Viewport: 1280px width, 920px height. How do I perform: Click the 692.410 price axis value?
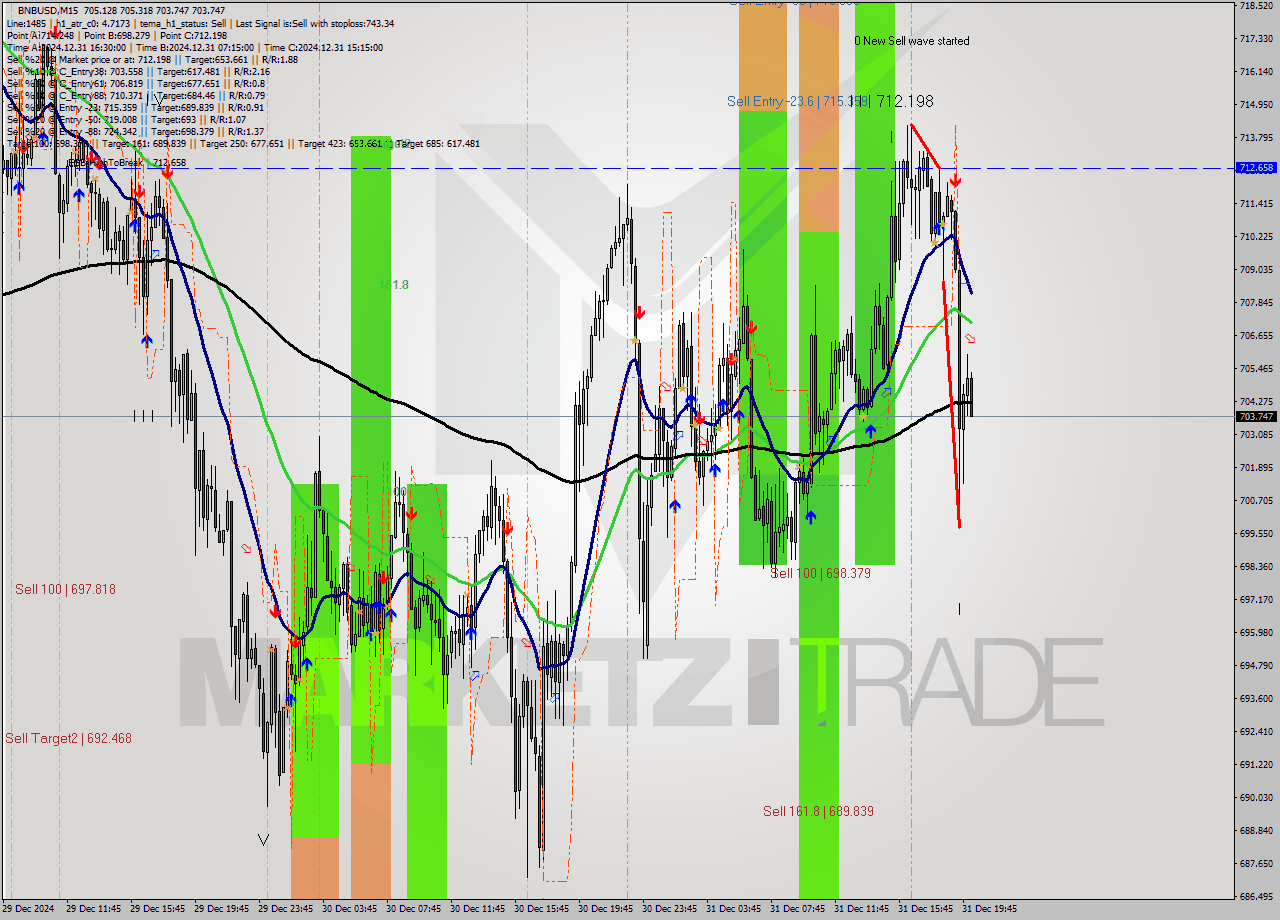tap(1256, 732)
